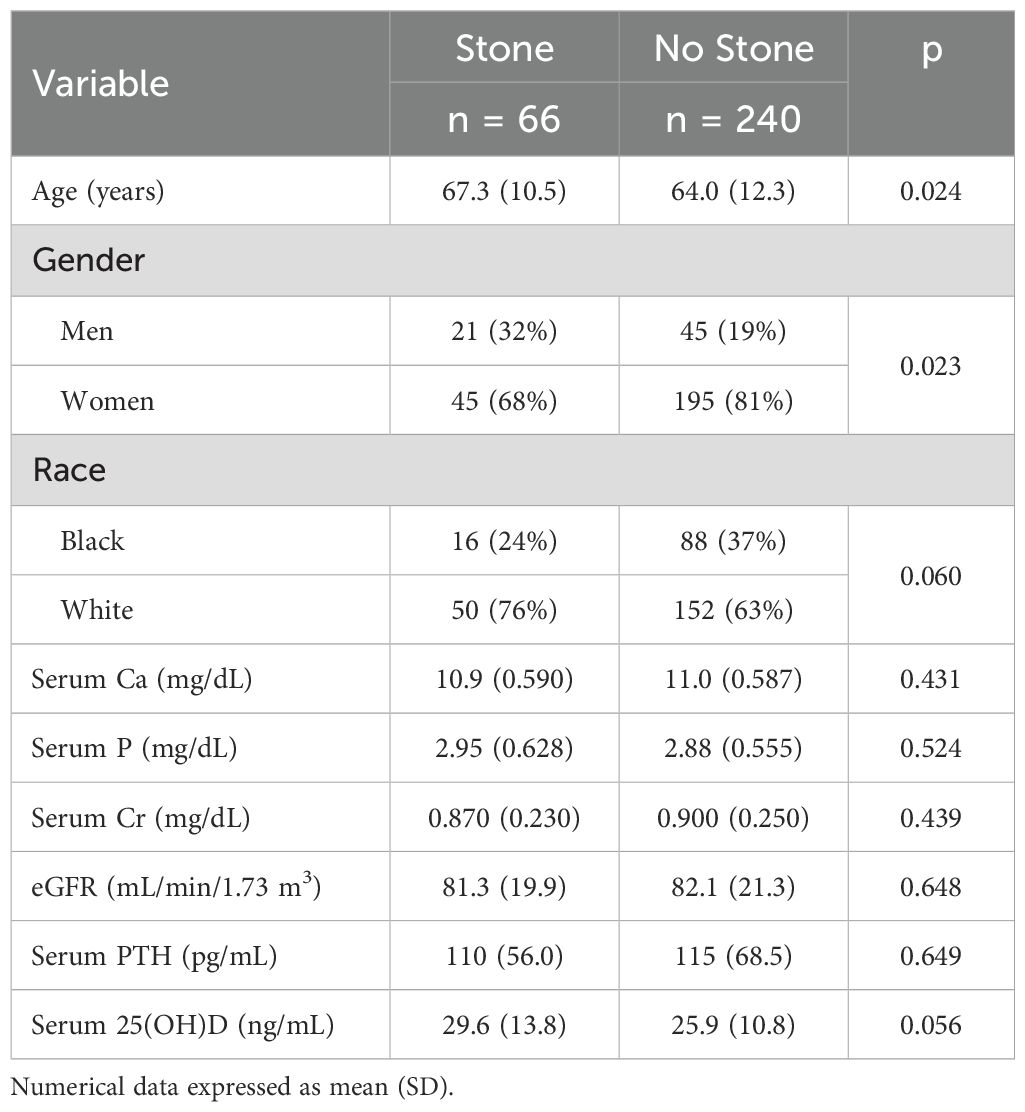Click the Women stone value 45 (68%)
1025x1112 pixels.
coord(504,401)
